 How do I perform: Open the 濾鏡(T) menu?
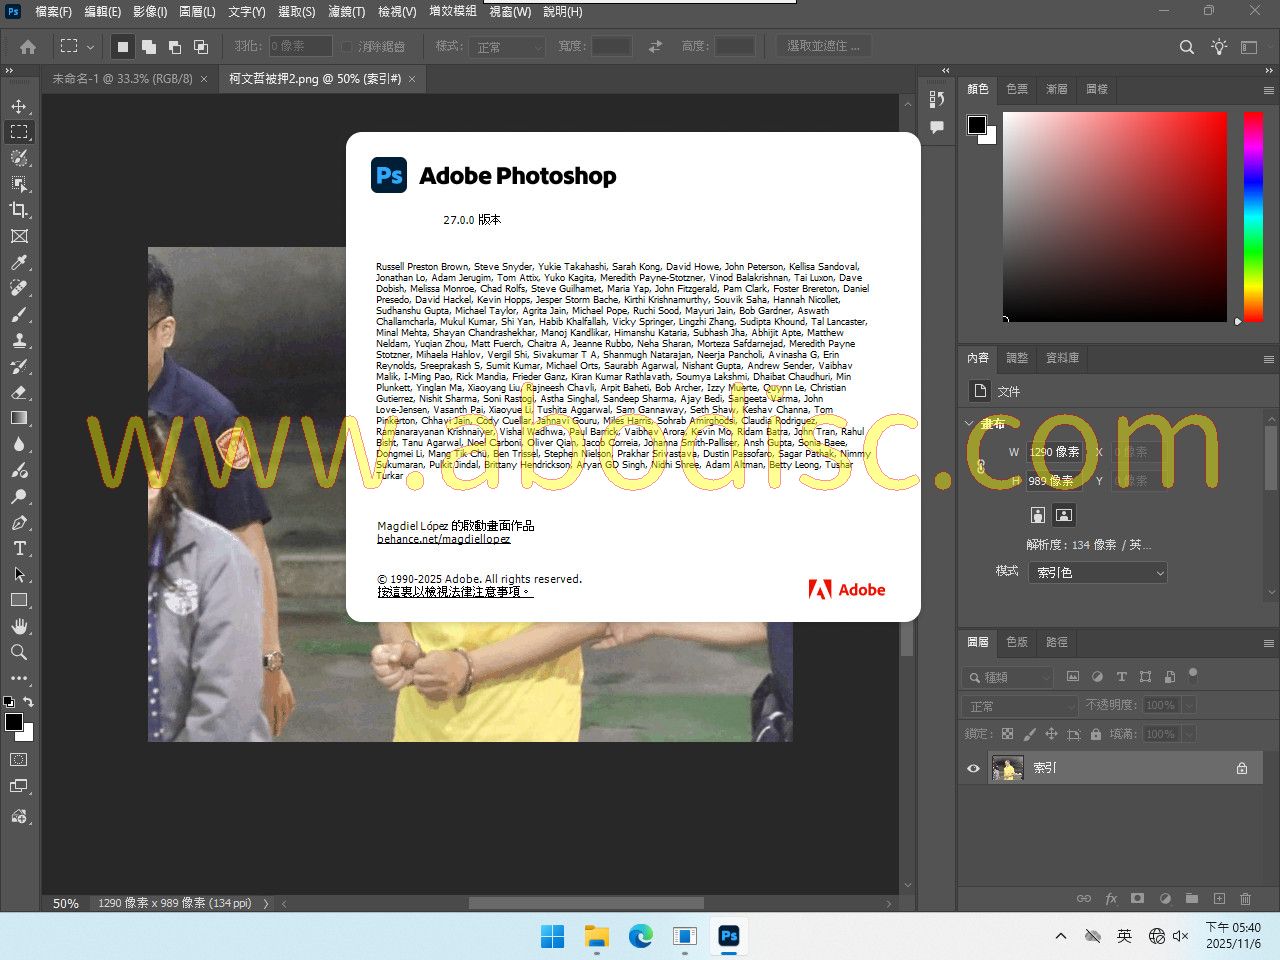point(346,12)
